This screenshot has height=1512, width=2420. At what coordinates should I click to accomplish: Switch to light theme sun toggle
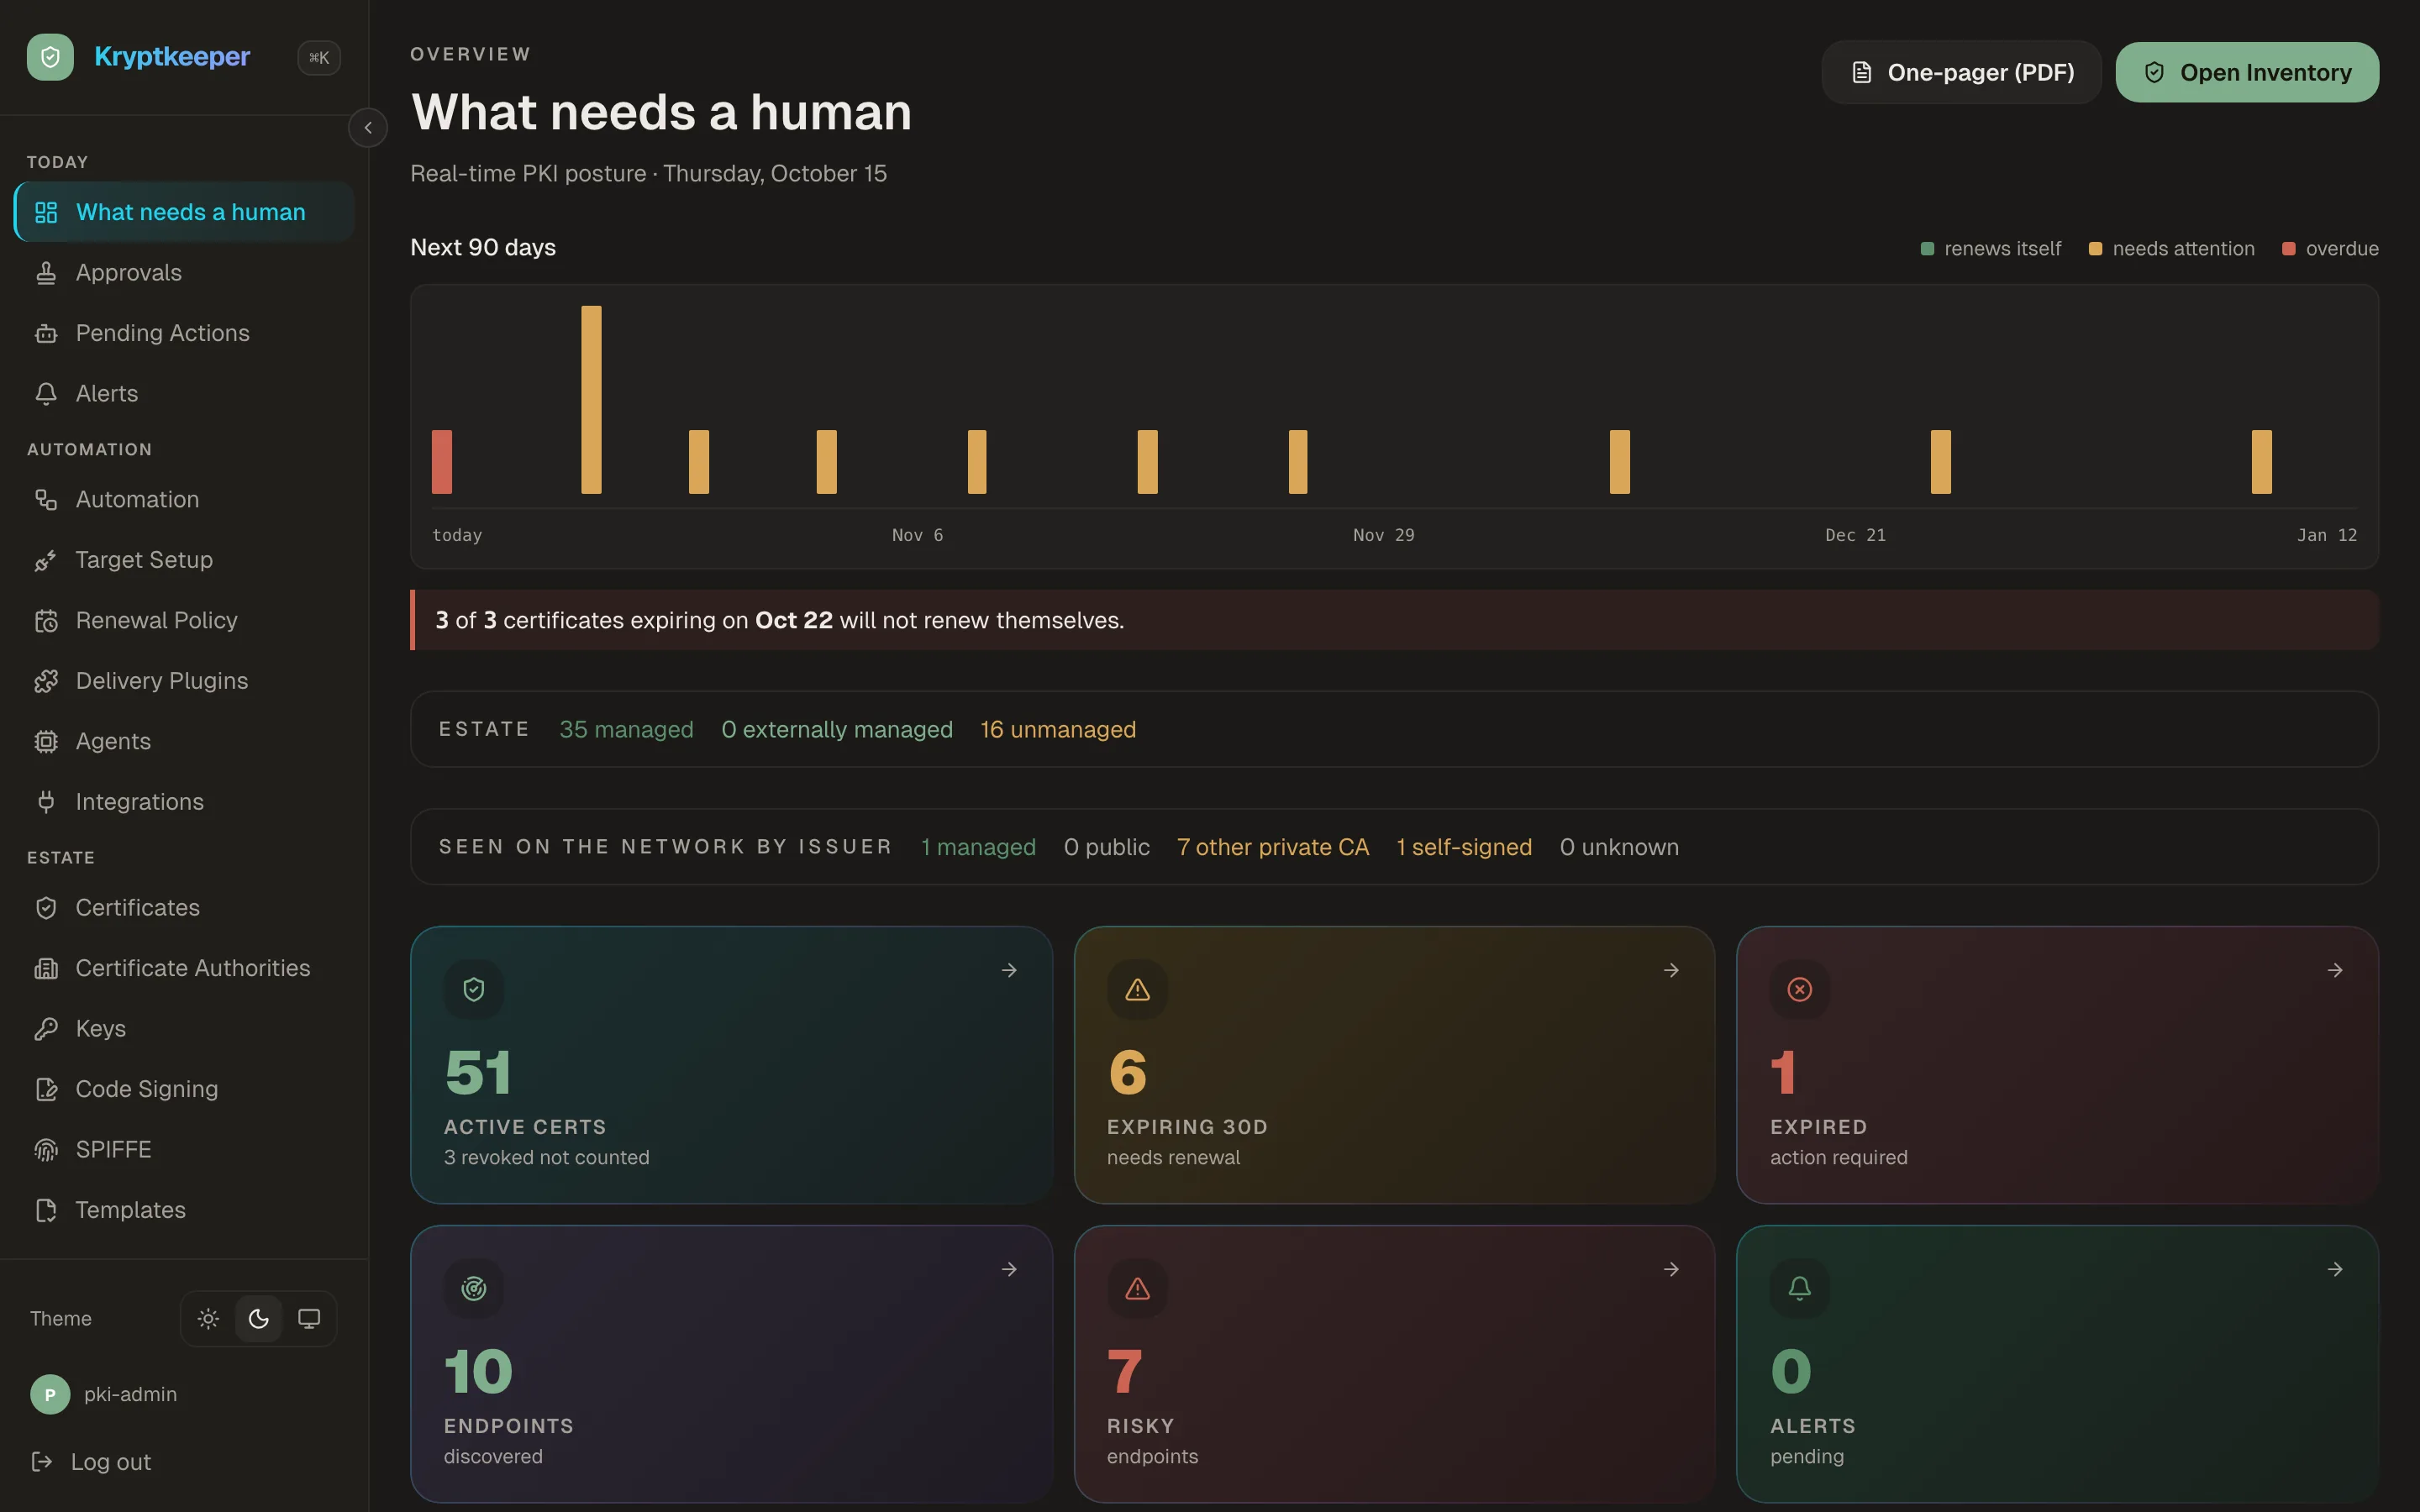[x=208, y=1319]
